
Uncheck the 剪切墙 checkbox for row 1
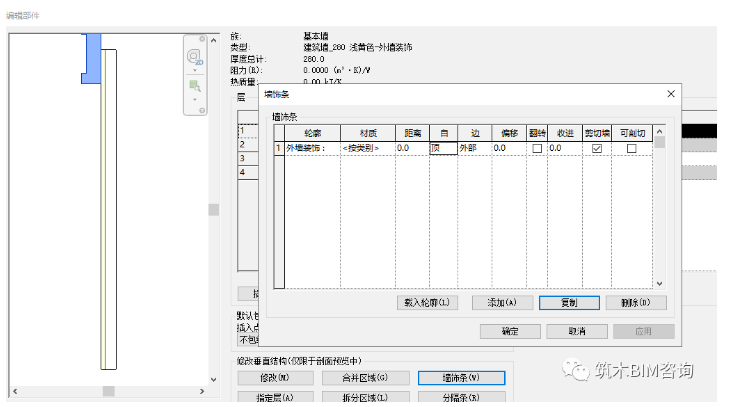(596, 149)
